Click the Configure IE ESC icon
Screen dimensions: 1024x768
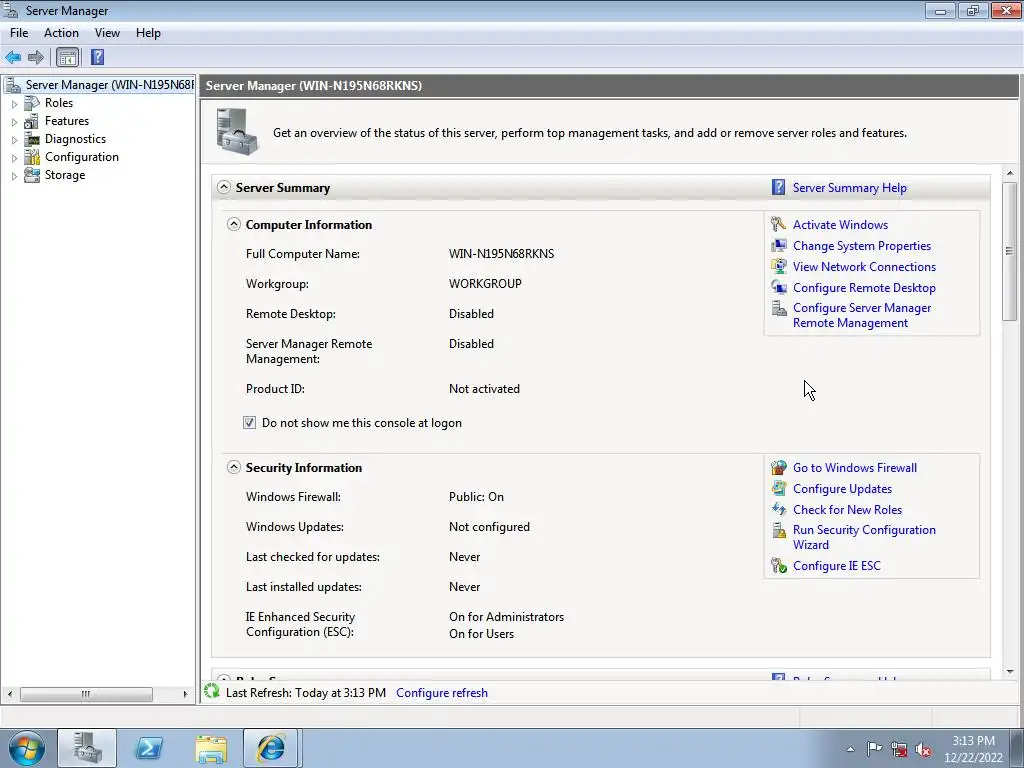(778, 566)
